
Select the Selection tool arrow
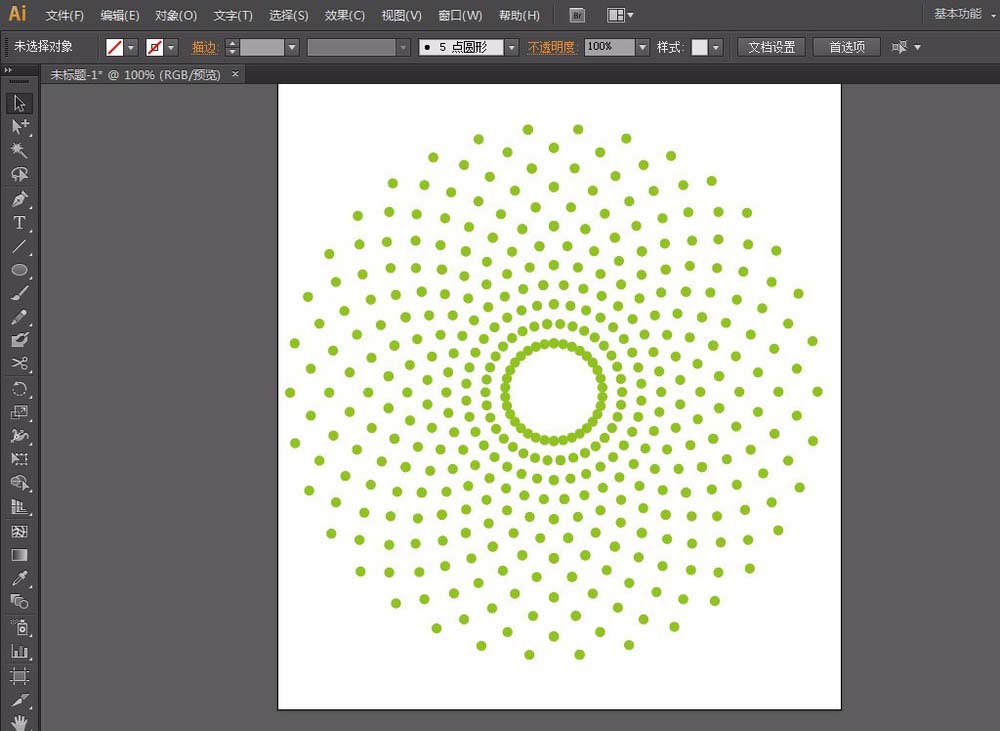coord(19,103)
